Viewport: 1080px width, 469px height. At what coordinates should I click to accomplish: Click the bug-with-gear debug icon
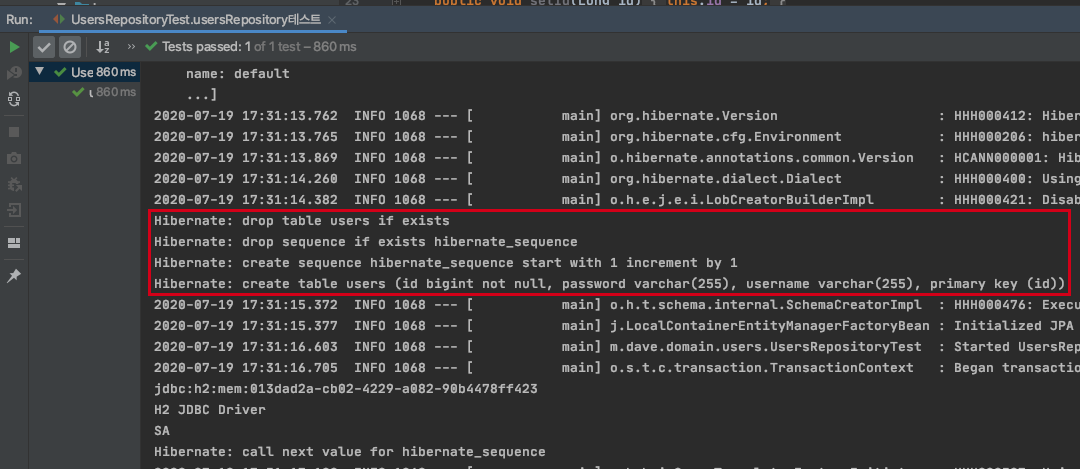pos(14,184)
